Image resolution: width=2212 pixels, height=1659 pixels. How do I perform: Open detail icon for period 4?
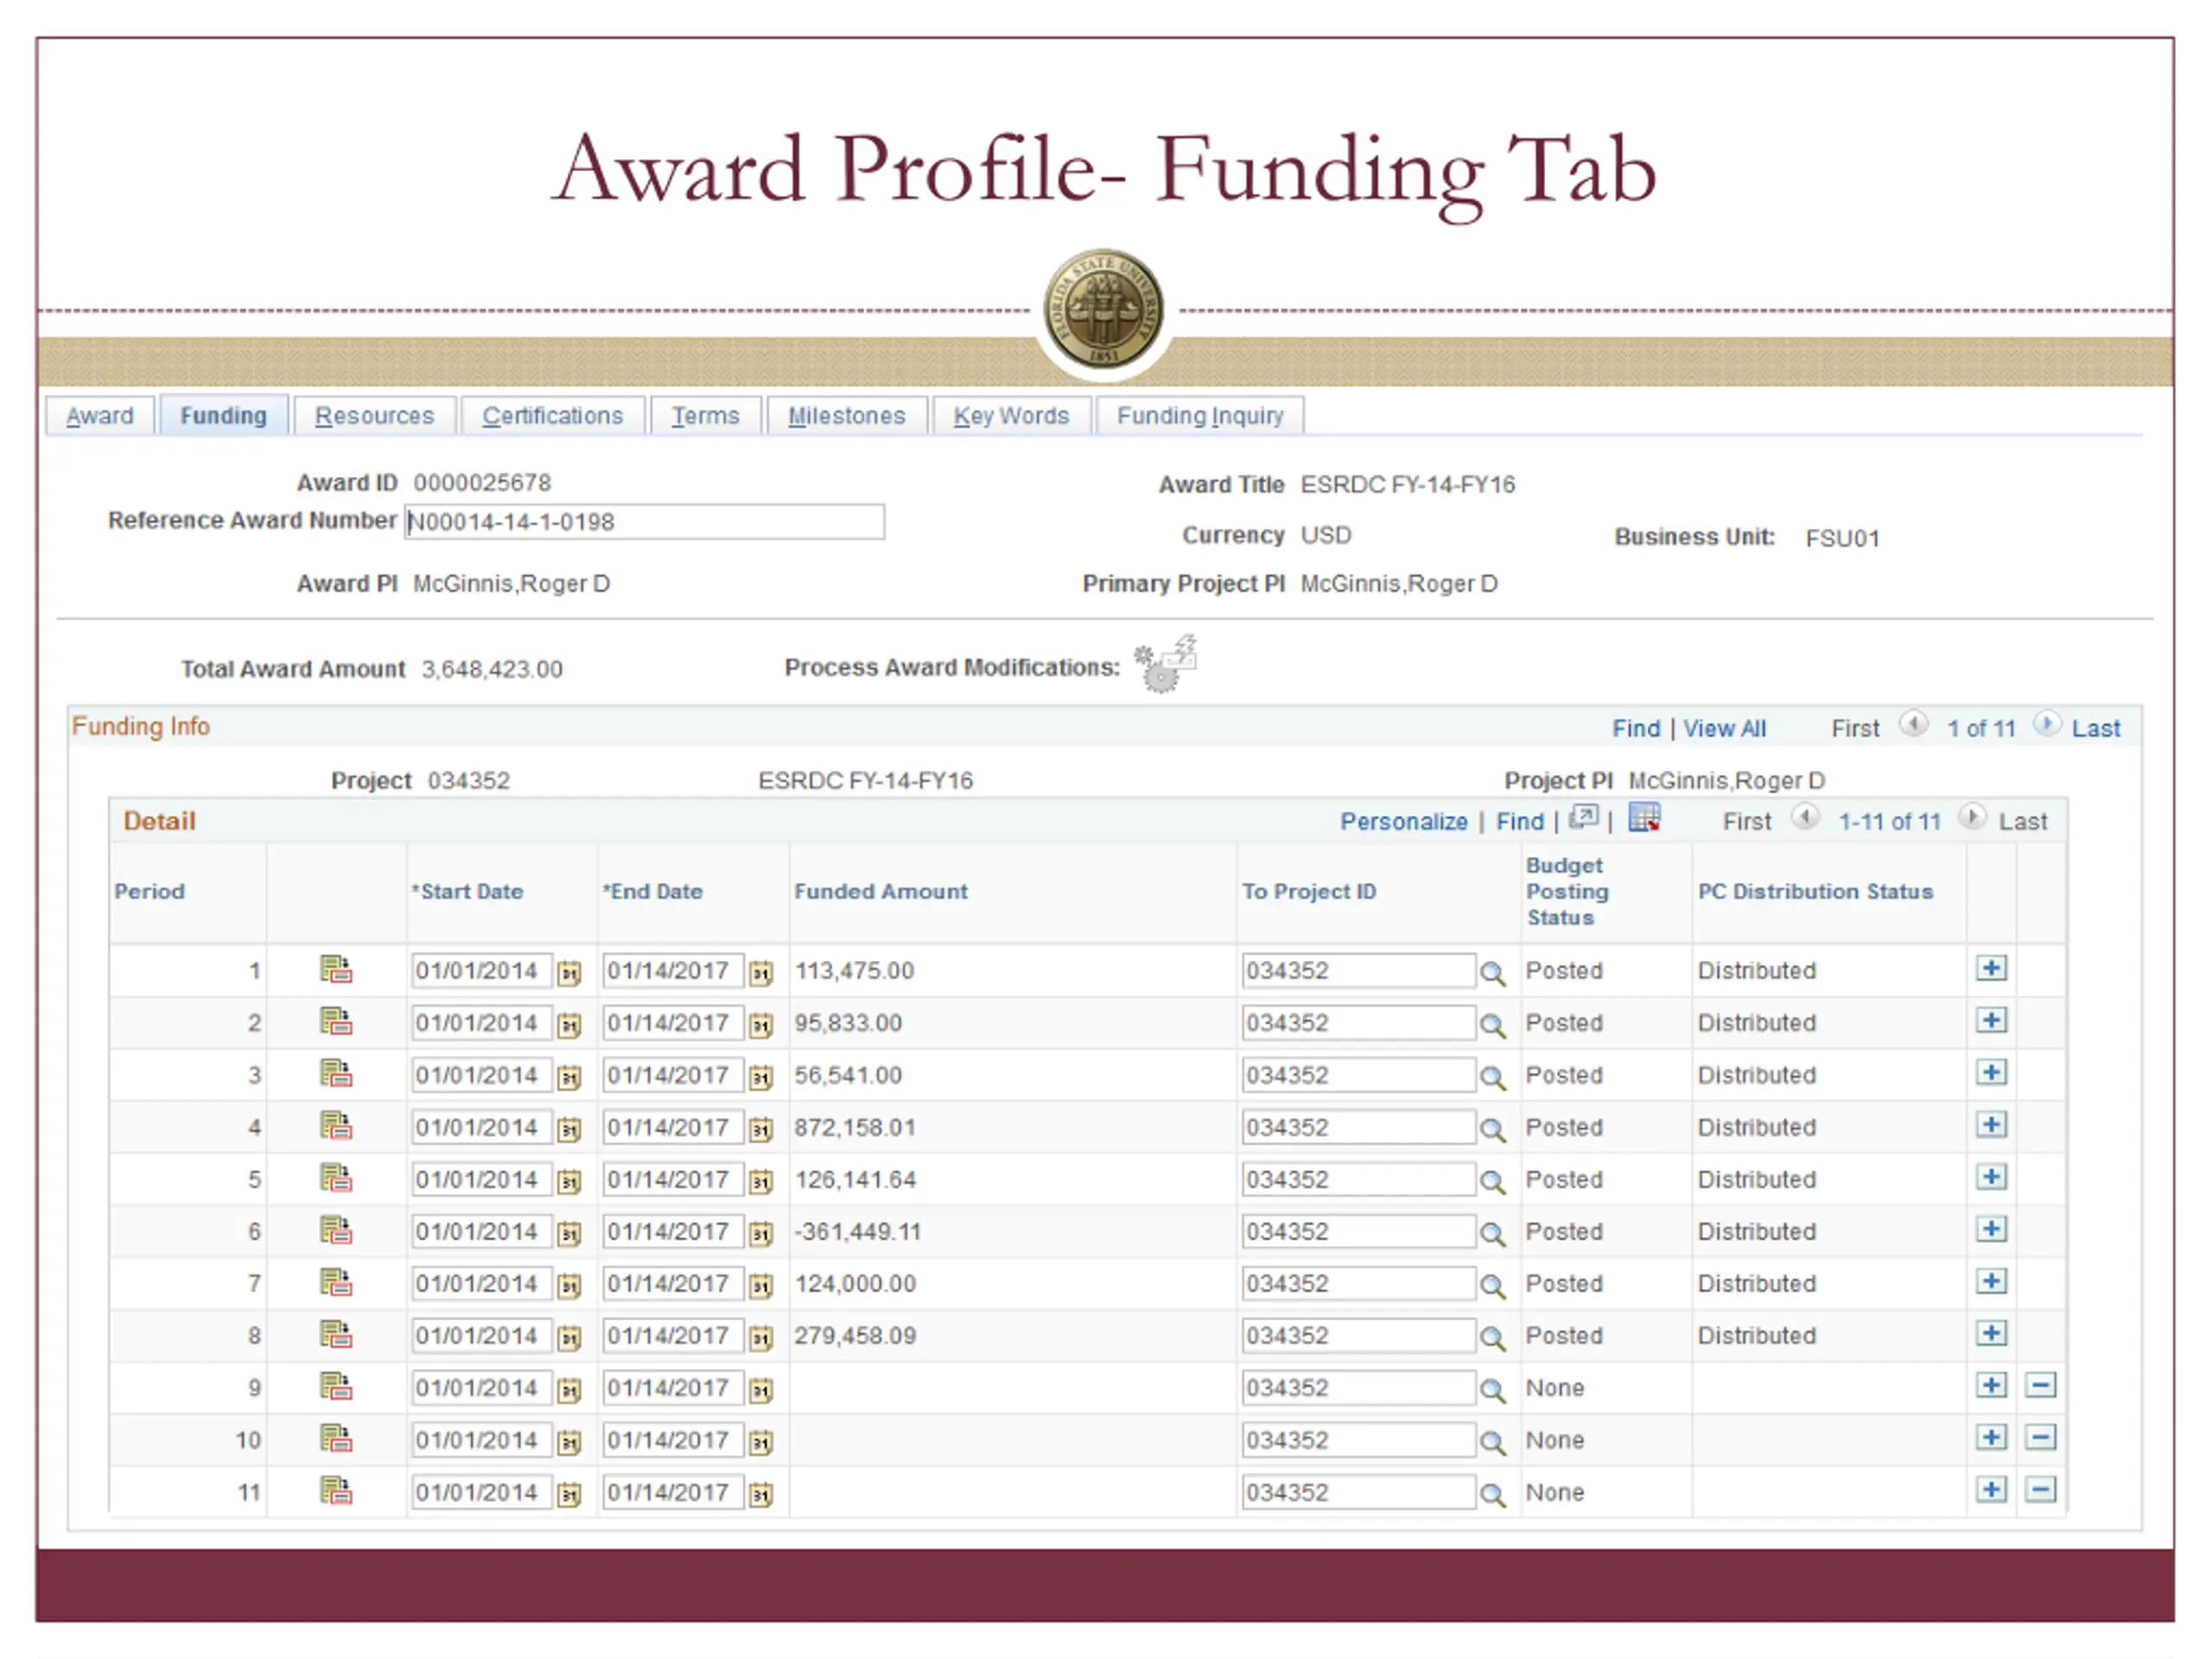click(x=336, y=1126)
